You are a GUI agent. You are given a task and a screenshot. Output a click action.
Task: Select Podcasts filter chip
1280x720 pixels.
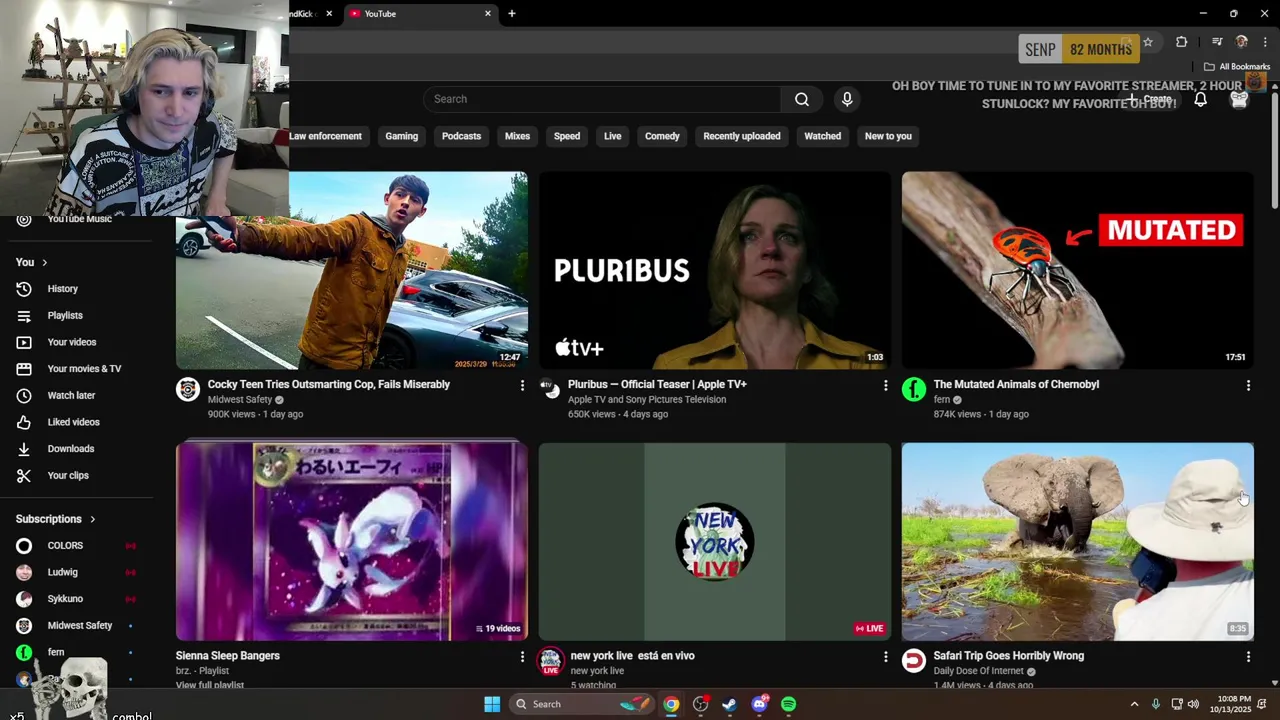coord(462,136)
